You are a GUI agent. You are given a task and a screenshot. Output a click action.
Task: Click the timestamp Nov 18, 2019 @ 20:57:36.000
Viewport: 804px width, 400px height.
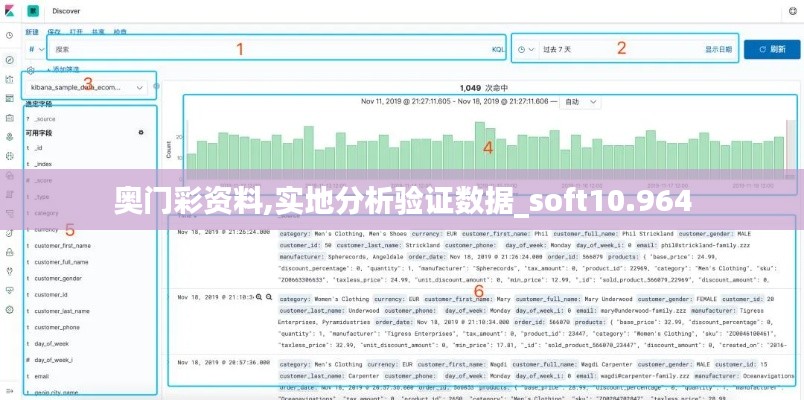pyautogui.click(x=224, y=363)
